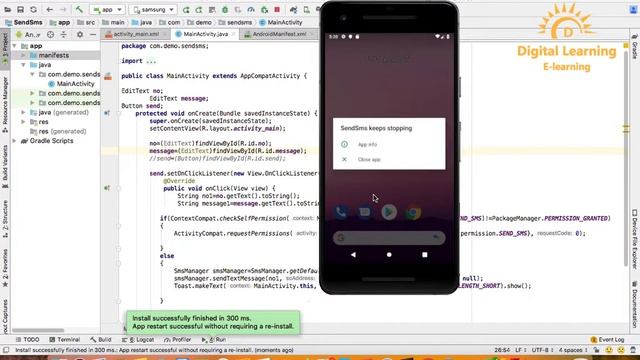640x360 pixels.
Task: Click the Open folder toolbar icon
Action: pyautogui.click(x=7, y=9)
